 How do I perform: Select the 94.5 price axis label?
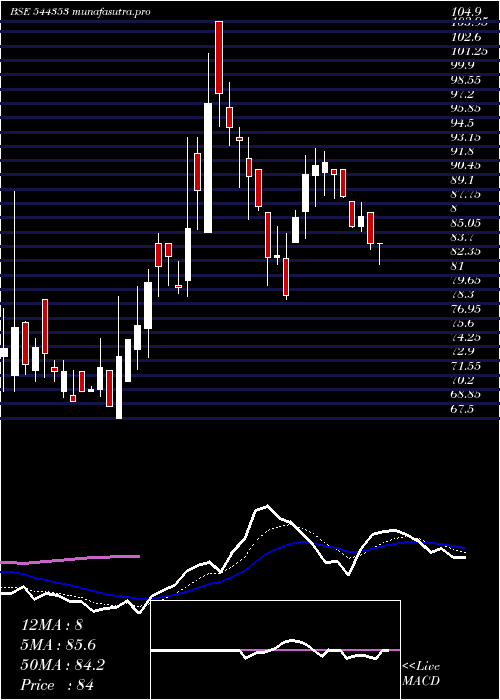click(x=463, y=123)
